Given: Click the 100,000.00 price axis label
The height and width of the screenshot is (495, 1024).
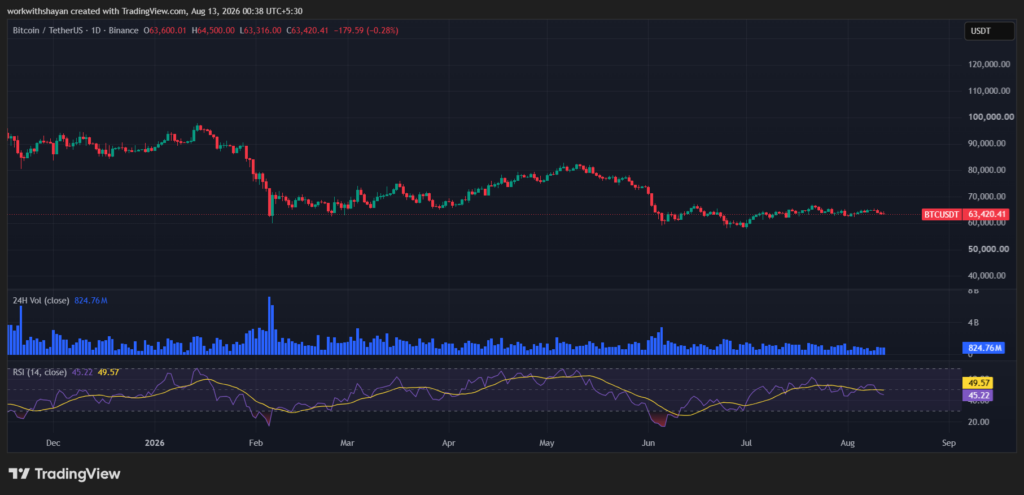Looking at the screenshot, I should tap(989, 118).
